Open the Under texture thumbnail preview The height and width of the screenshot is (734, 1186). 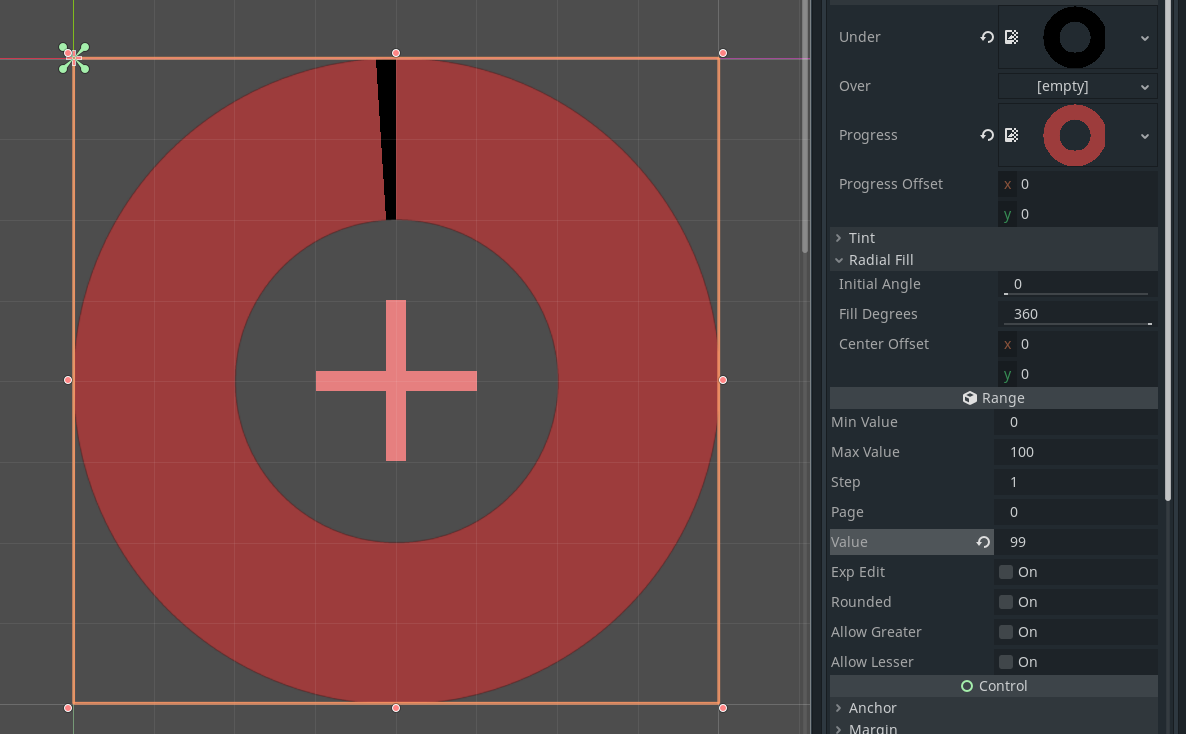tap(1074, 37)
